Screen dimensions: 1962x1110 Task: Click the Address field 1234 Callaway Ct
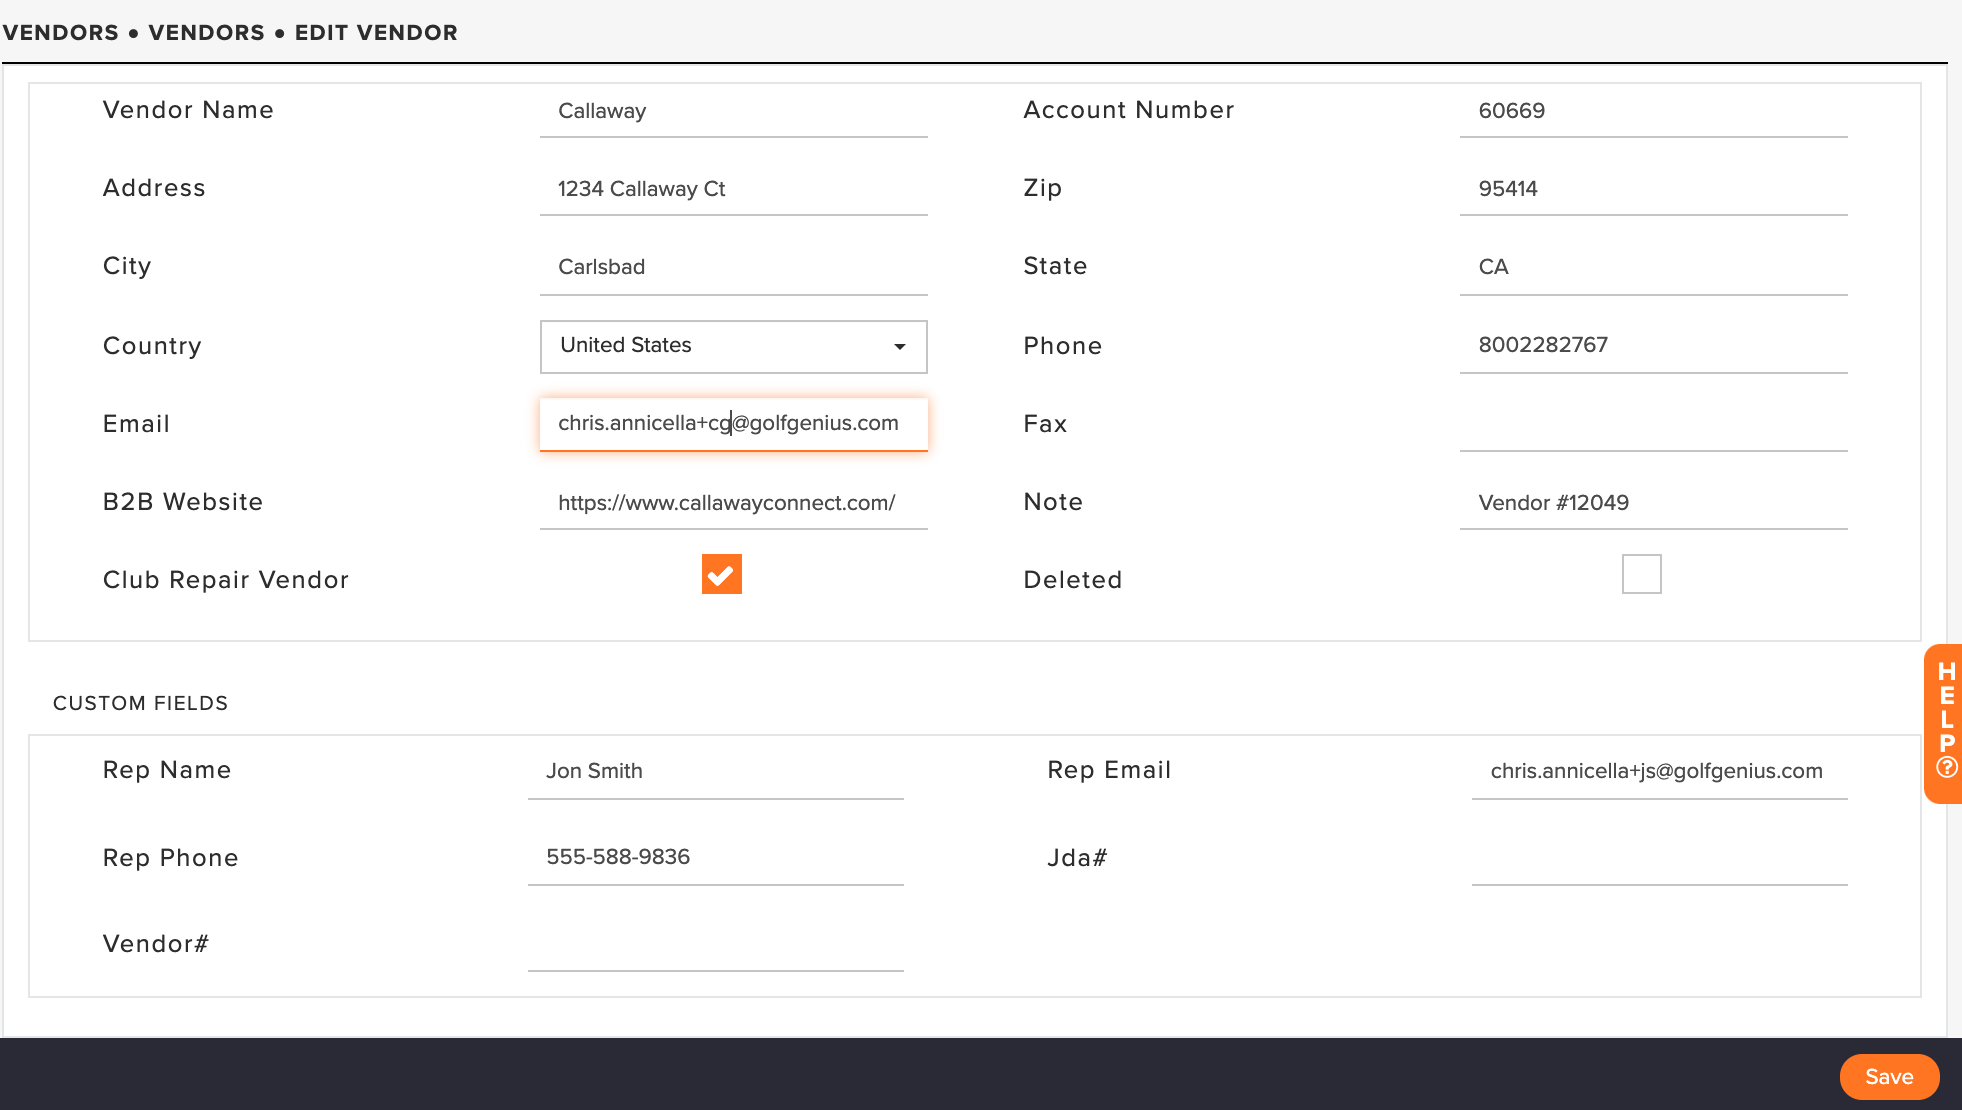pyautogui.click(x=733, y=189)
